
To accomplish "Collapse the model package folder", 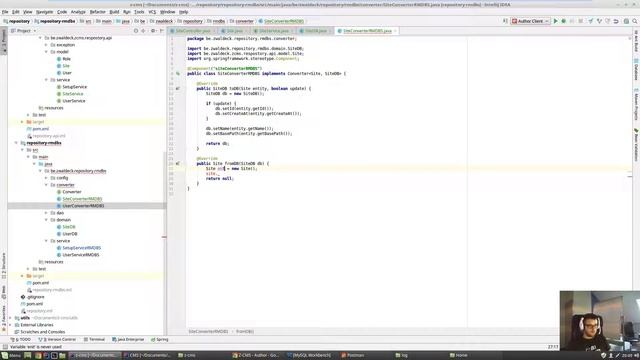I will tap(47, 52).
